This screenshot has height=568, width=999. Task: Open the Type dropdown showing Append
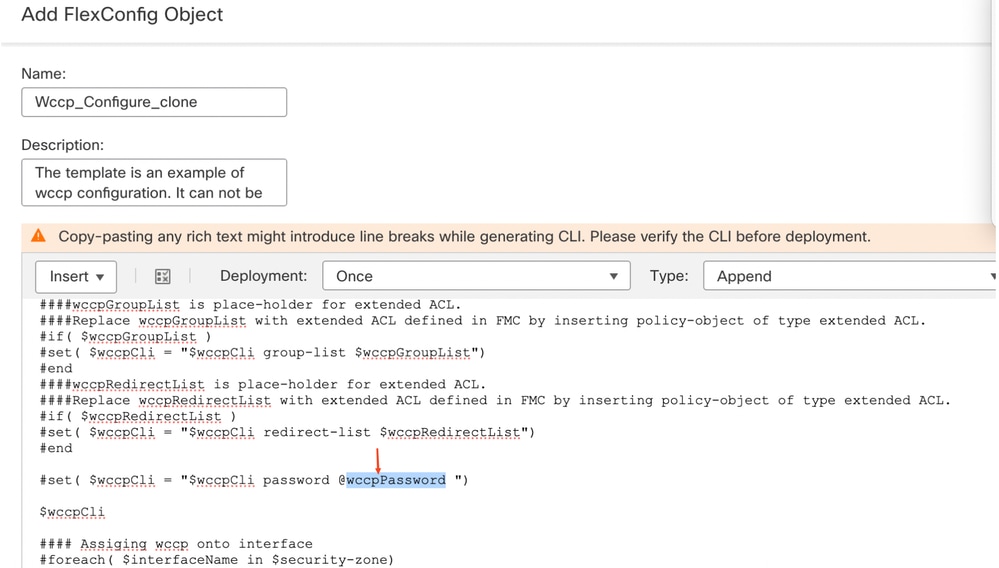[851, 276]
